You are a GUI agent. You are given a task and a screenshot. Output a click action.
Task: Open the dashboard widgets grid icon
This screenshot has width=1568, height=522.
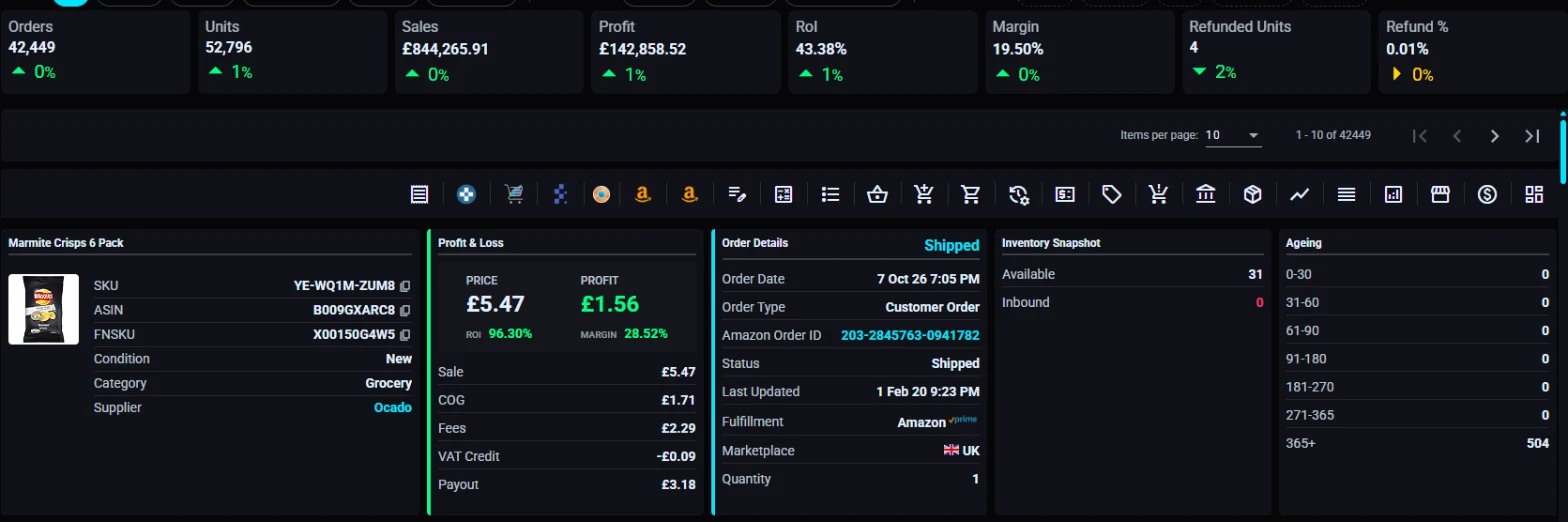(1534, 195)
